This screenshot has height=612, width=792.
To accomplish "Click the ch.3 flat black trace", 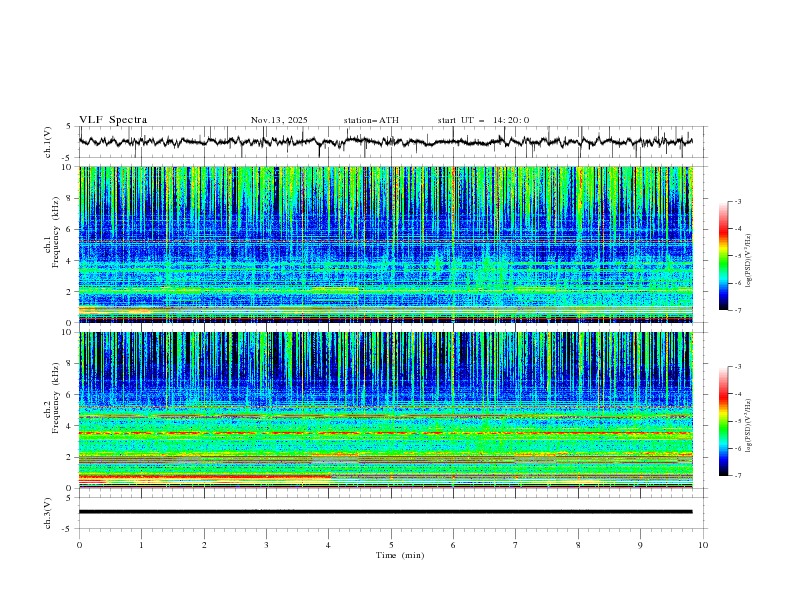I will coord(385,512).
